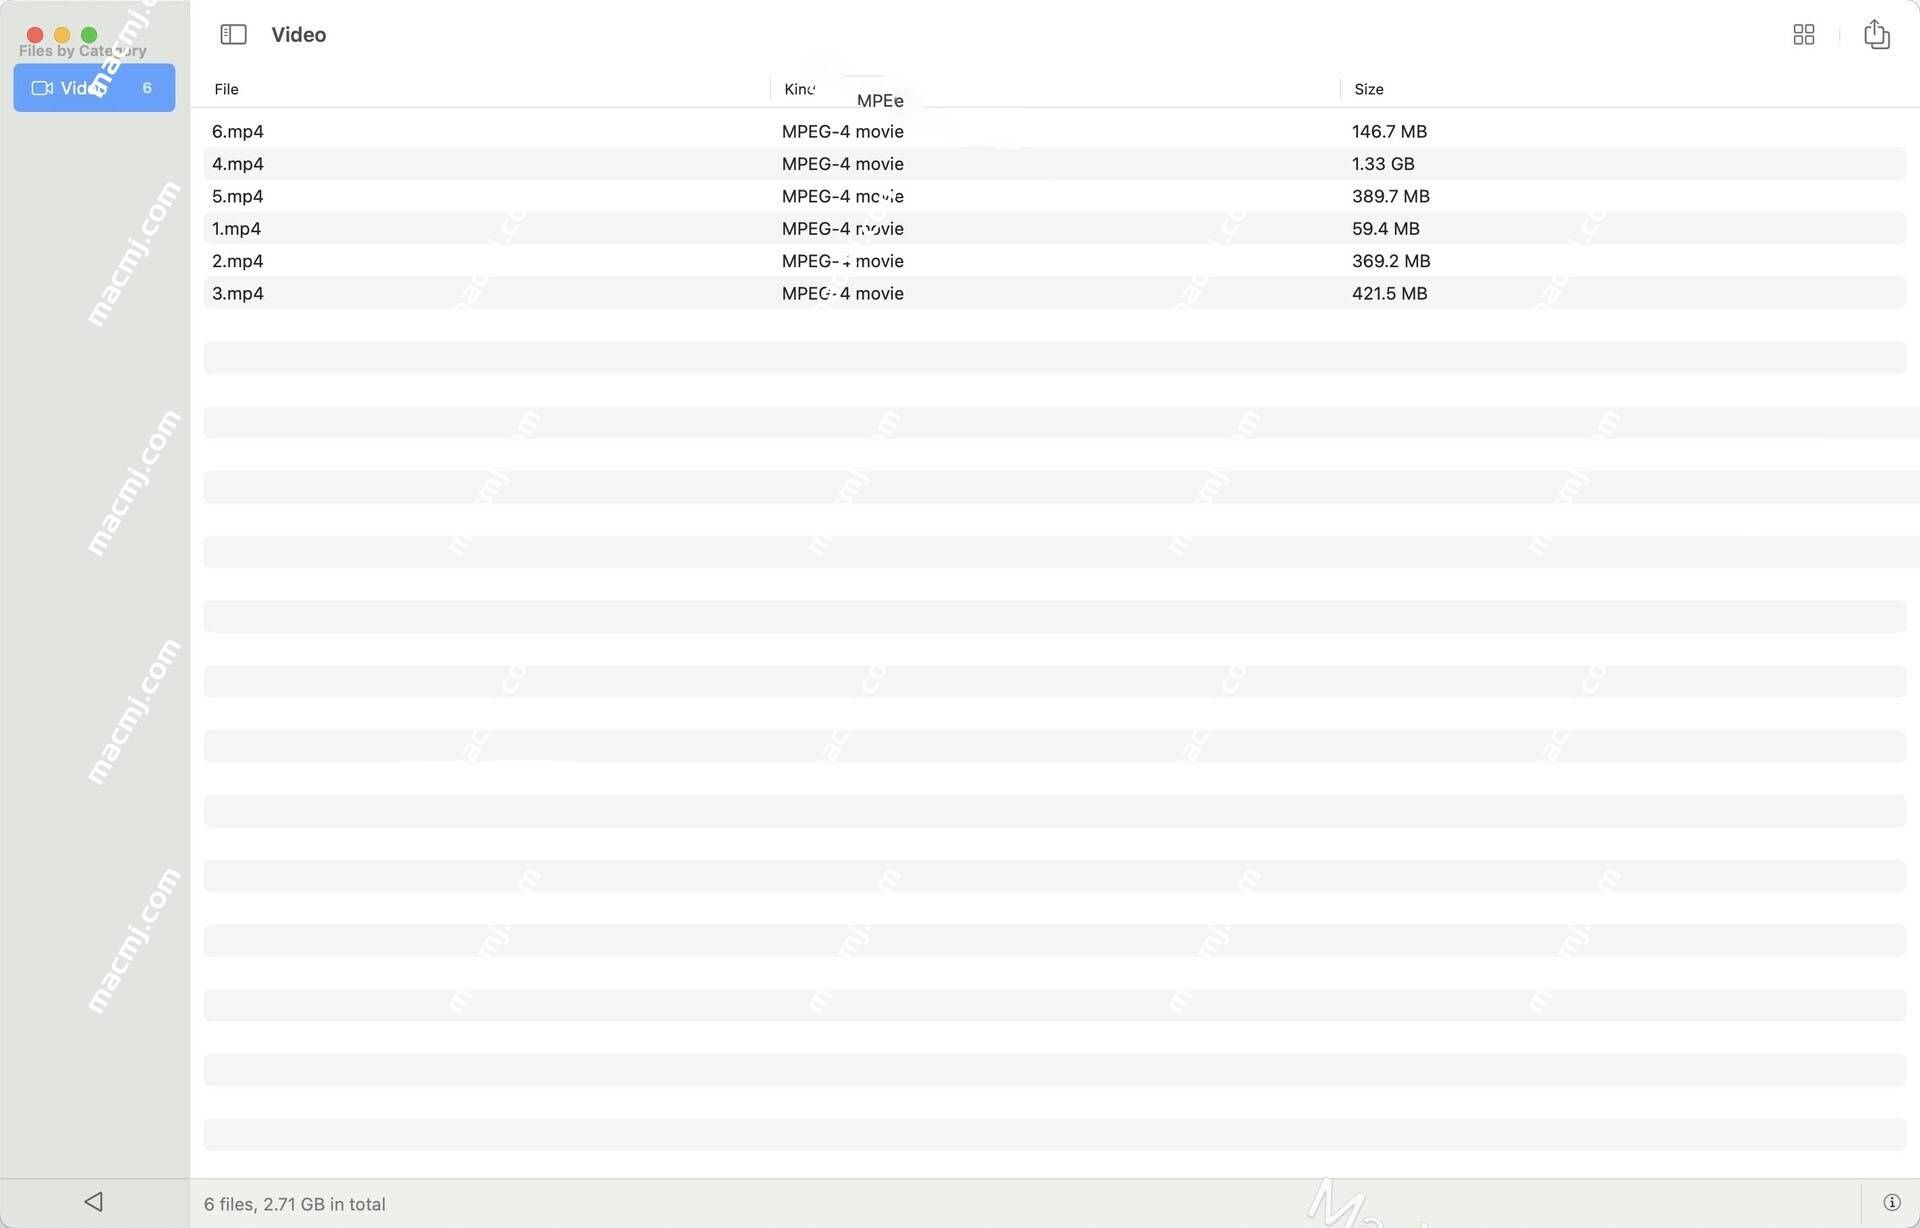This screenshot has width=1920, height=1228.
Task: Select file 1.mp4
Action: [x=236, y=228]
